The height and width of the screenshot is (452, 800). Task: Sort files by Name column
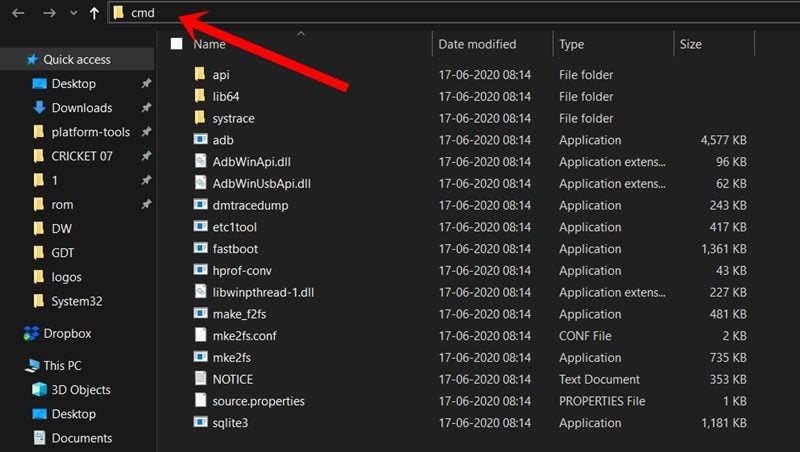point(210,44)
